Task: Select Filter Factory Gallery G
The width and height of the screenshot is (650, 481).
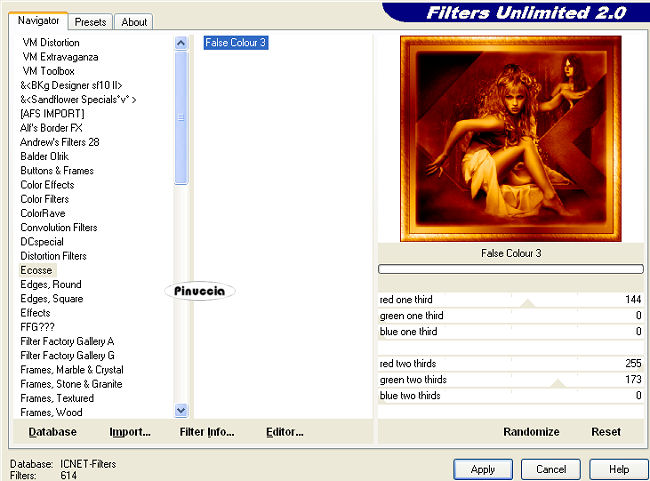Action: [x=67, y=355]
